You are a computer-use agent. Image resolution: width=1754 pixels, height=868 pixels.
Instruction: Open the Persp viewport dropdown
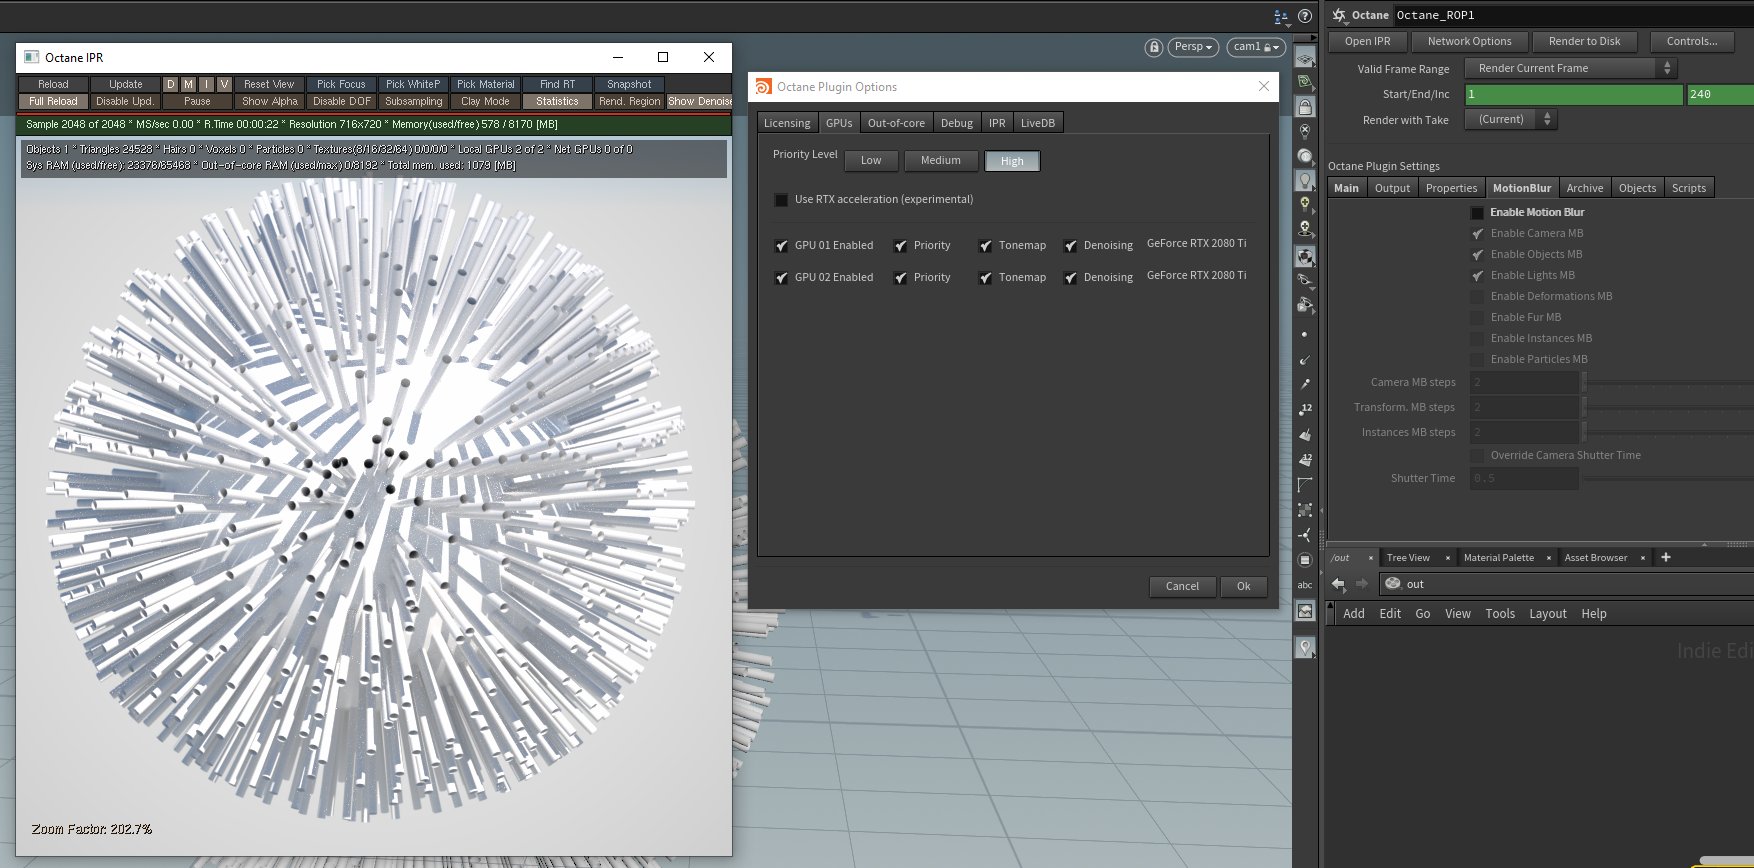1193,47
